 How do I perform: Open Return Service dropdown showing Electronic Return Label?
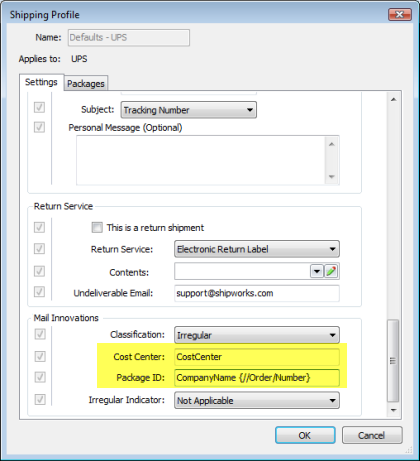pyautogui.click(x=257, y=249)
